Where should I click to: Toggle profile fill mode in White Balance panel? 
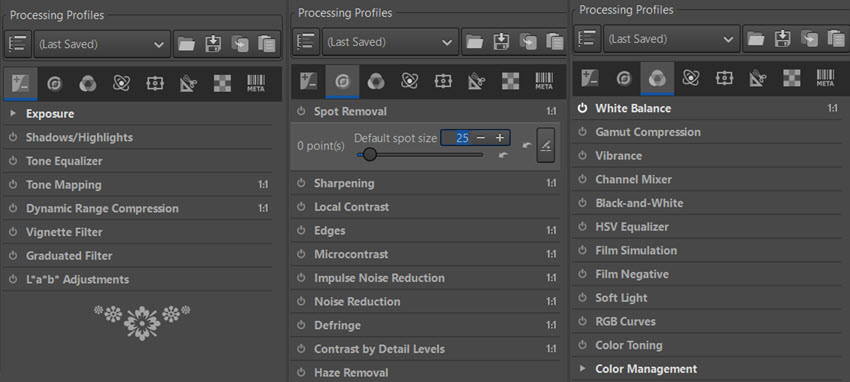tap(588, 38)
